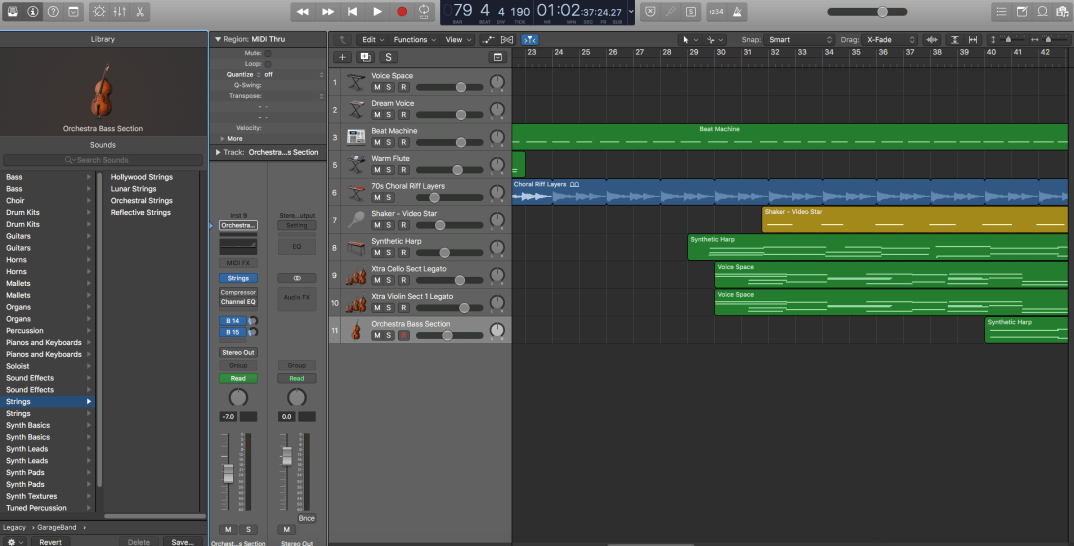This screenshot has width=1074, height=546.
Task: Toggle the Cycle mode button
Action: tap(426, 11)
